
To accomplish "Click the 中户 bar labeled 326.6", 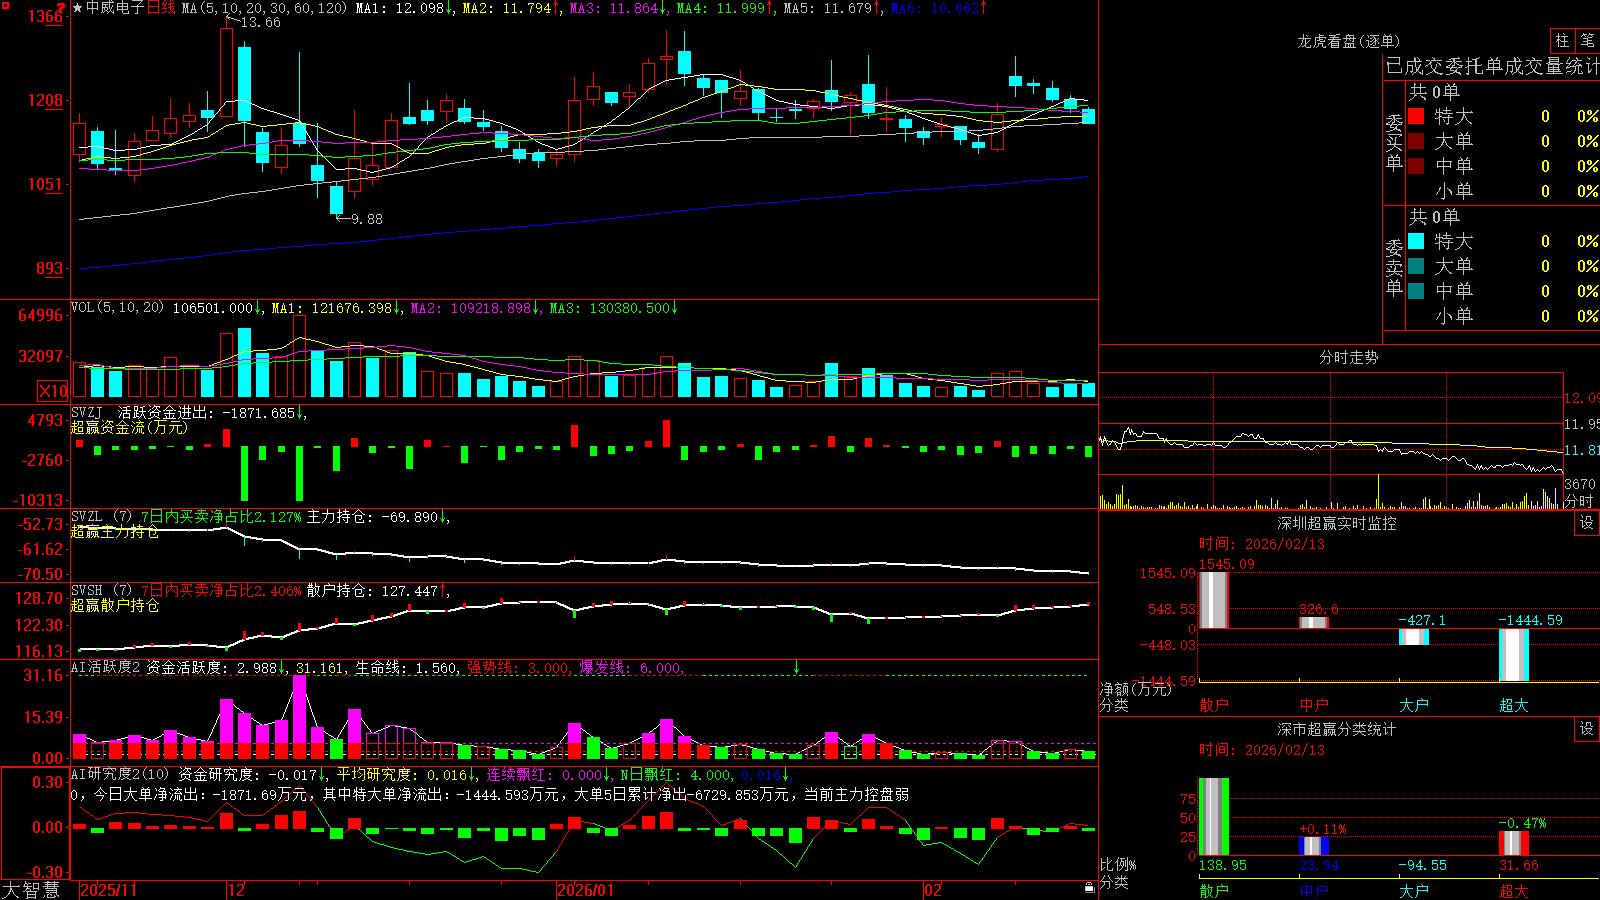I will click(1313, 622).
